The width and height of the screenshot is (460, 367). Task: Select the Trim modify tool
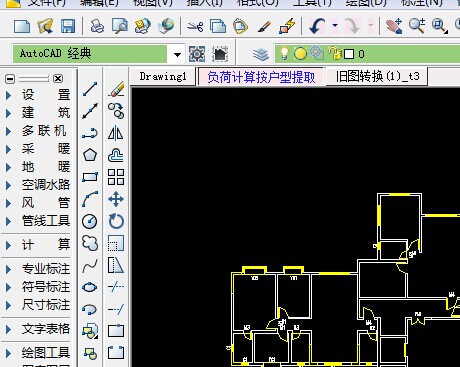(x=116, y=287)
